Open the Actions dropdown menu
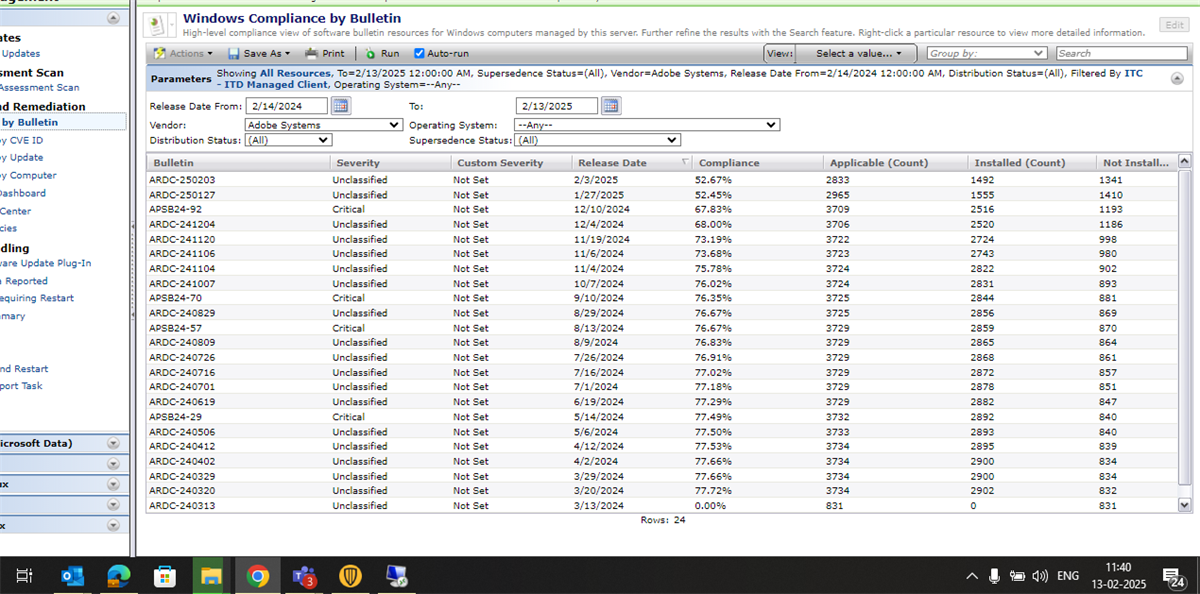This screenshot has width=1200, height=594. click(x=183, y=53)
